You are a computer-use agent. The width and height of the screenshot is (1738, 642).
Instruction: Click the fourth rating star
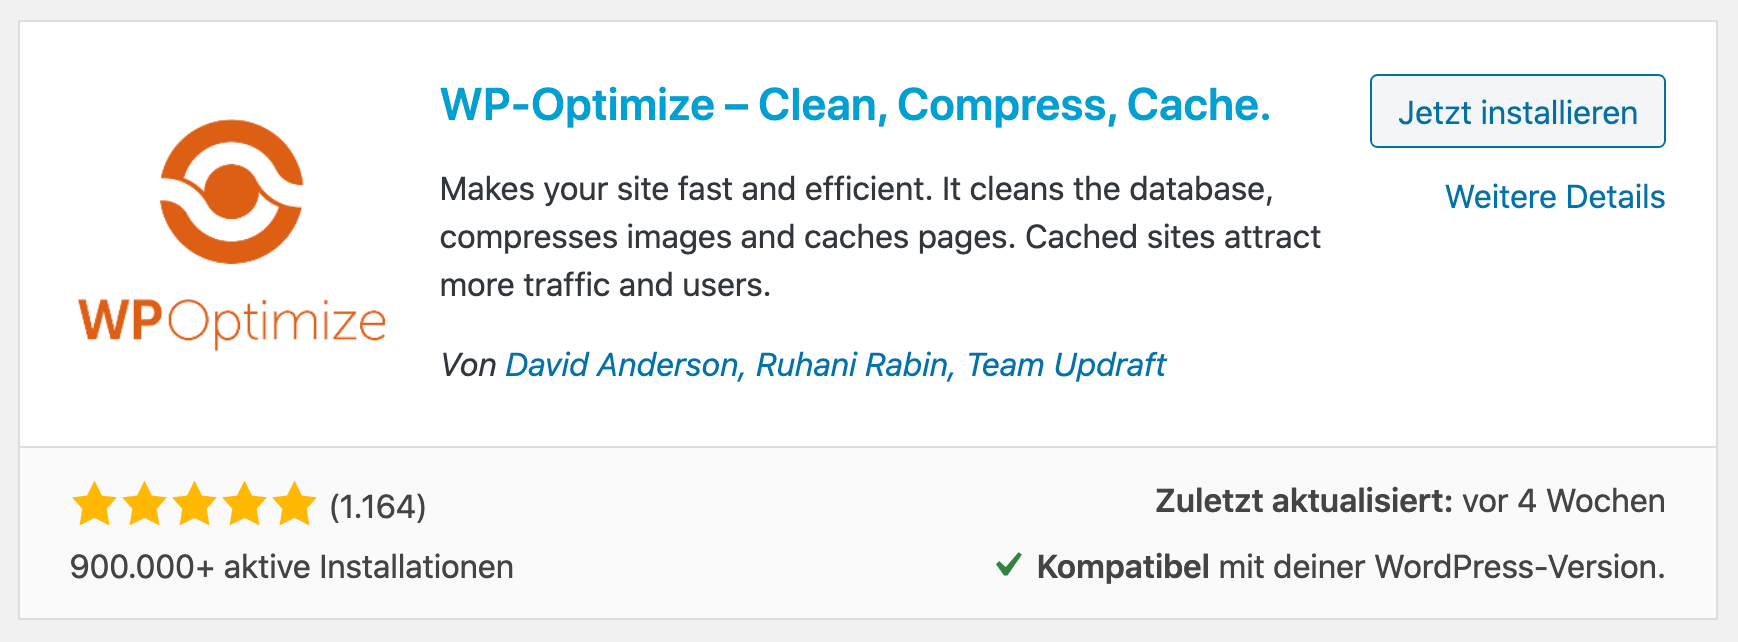click(x=244, y=504)
